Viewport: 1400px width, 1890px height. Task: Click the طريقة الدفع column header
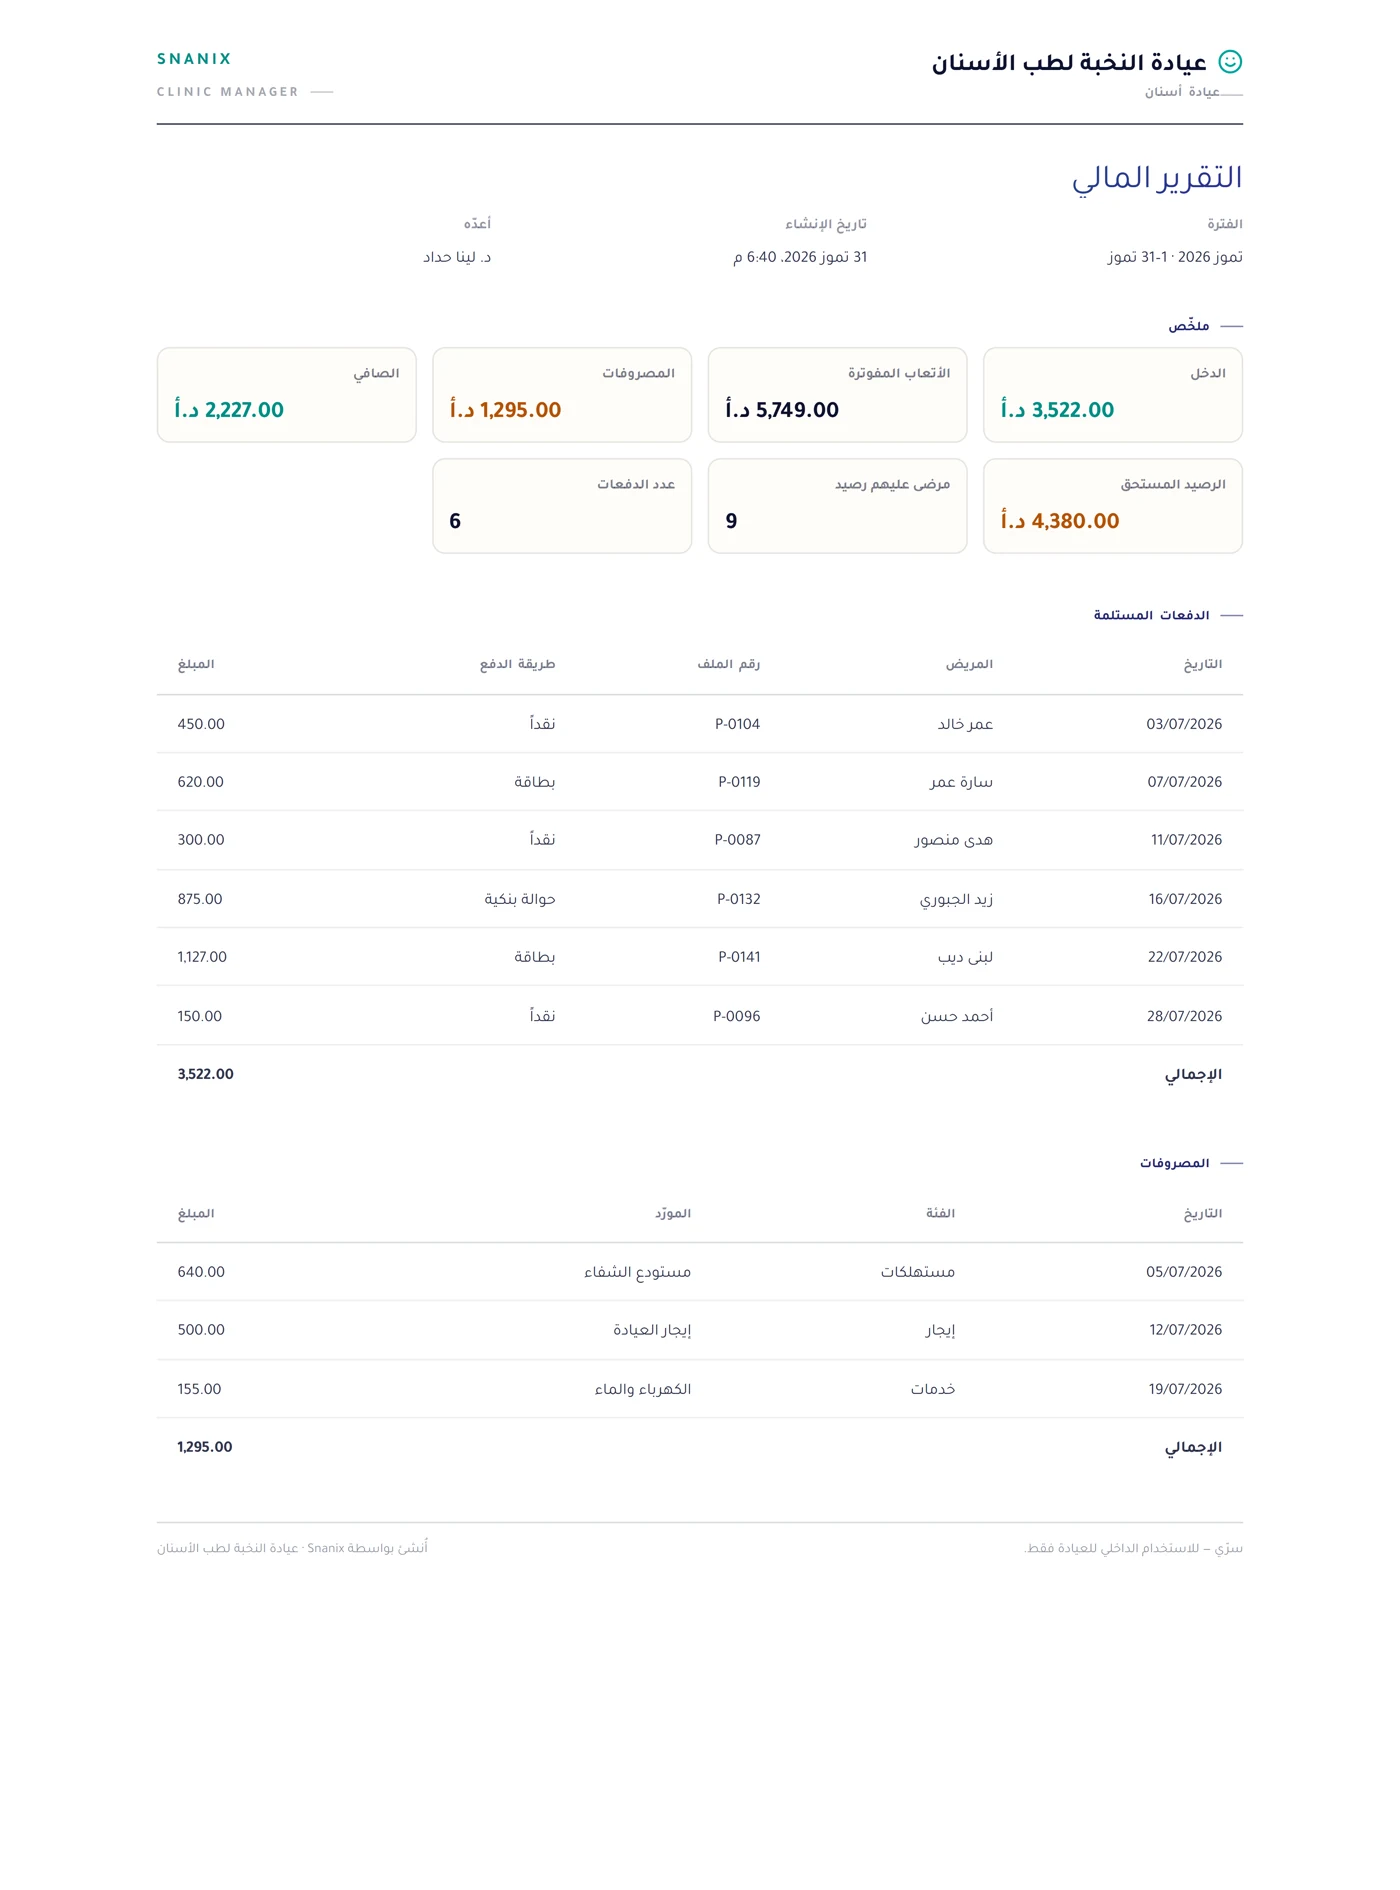[x=517, y=664]
